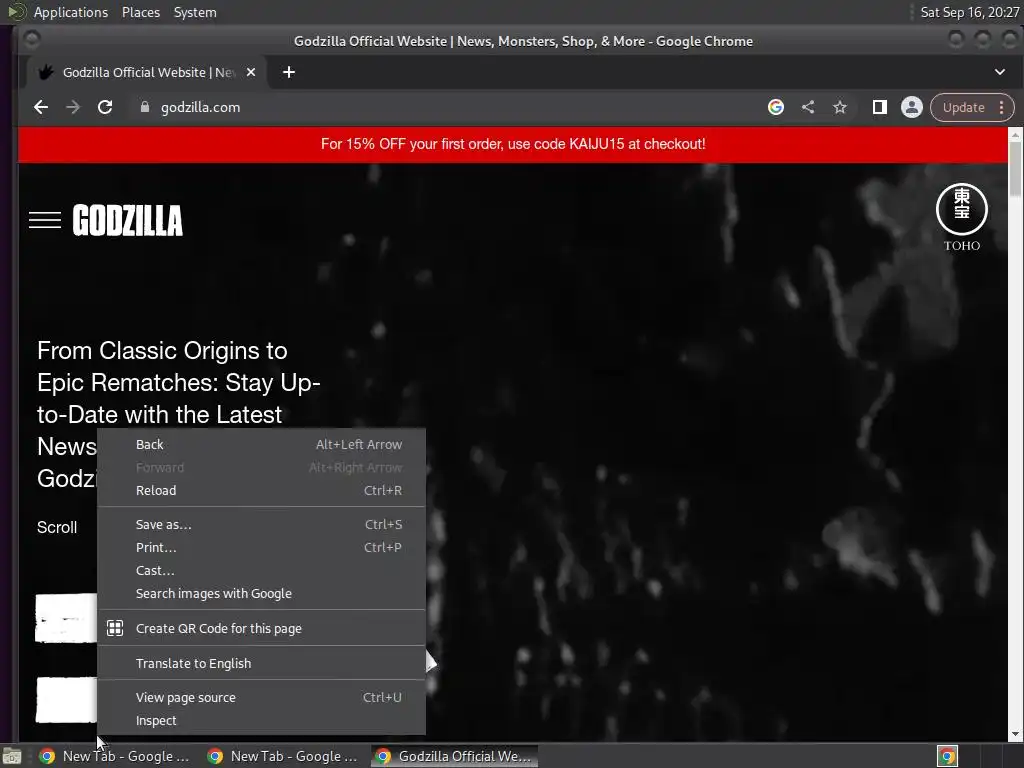Screen dimensions: 1024x768
Task: Select Print... in context menu
Action: point(261,547)
